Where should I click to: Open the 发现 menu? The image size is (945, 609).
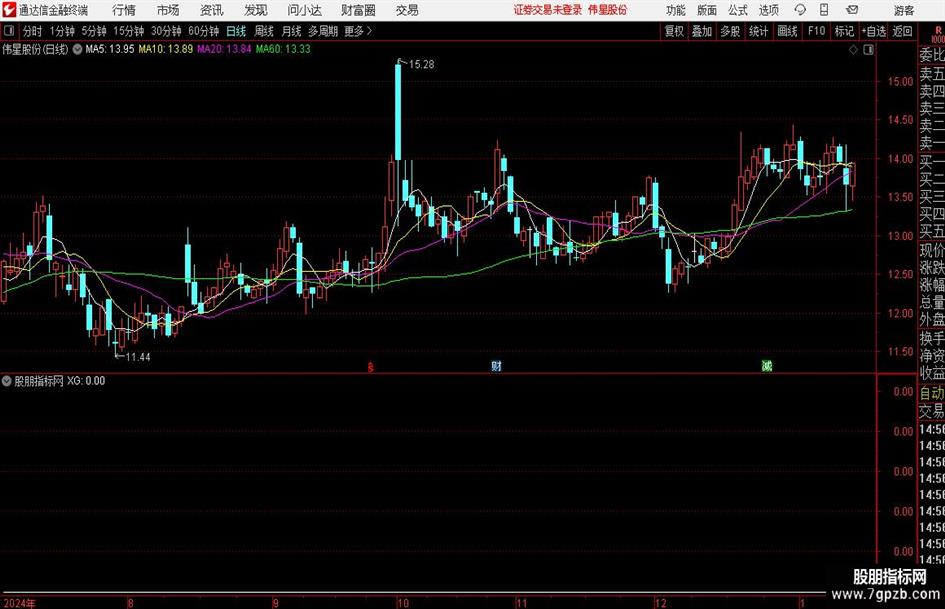pyautogui.click(x=256, y=10)
